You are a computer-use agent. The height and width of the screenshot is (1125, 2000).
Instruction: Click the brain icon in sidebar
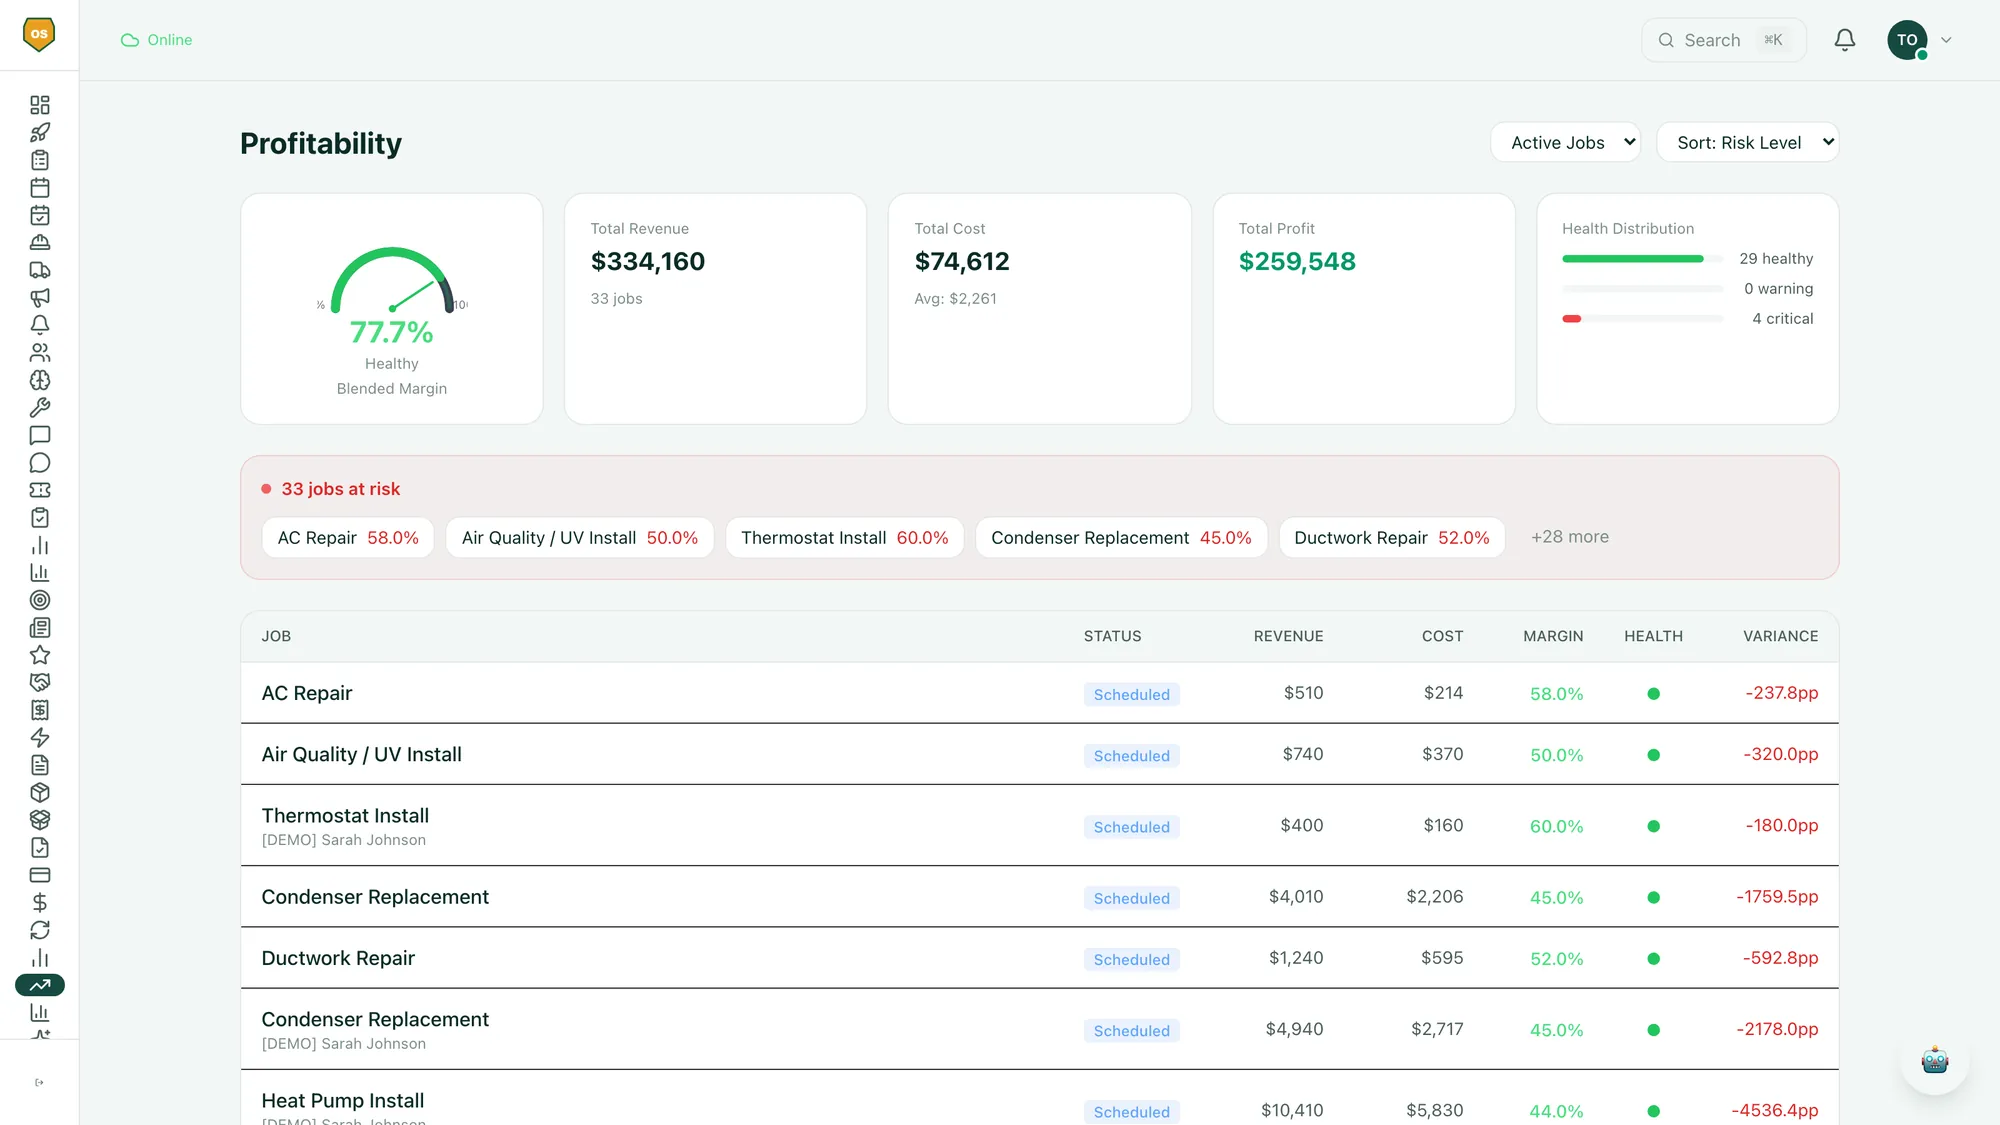[40, 380]
